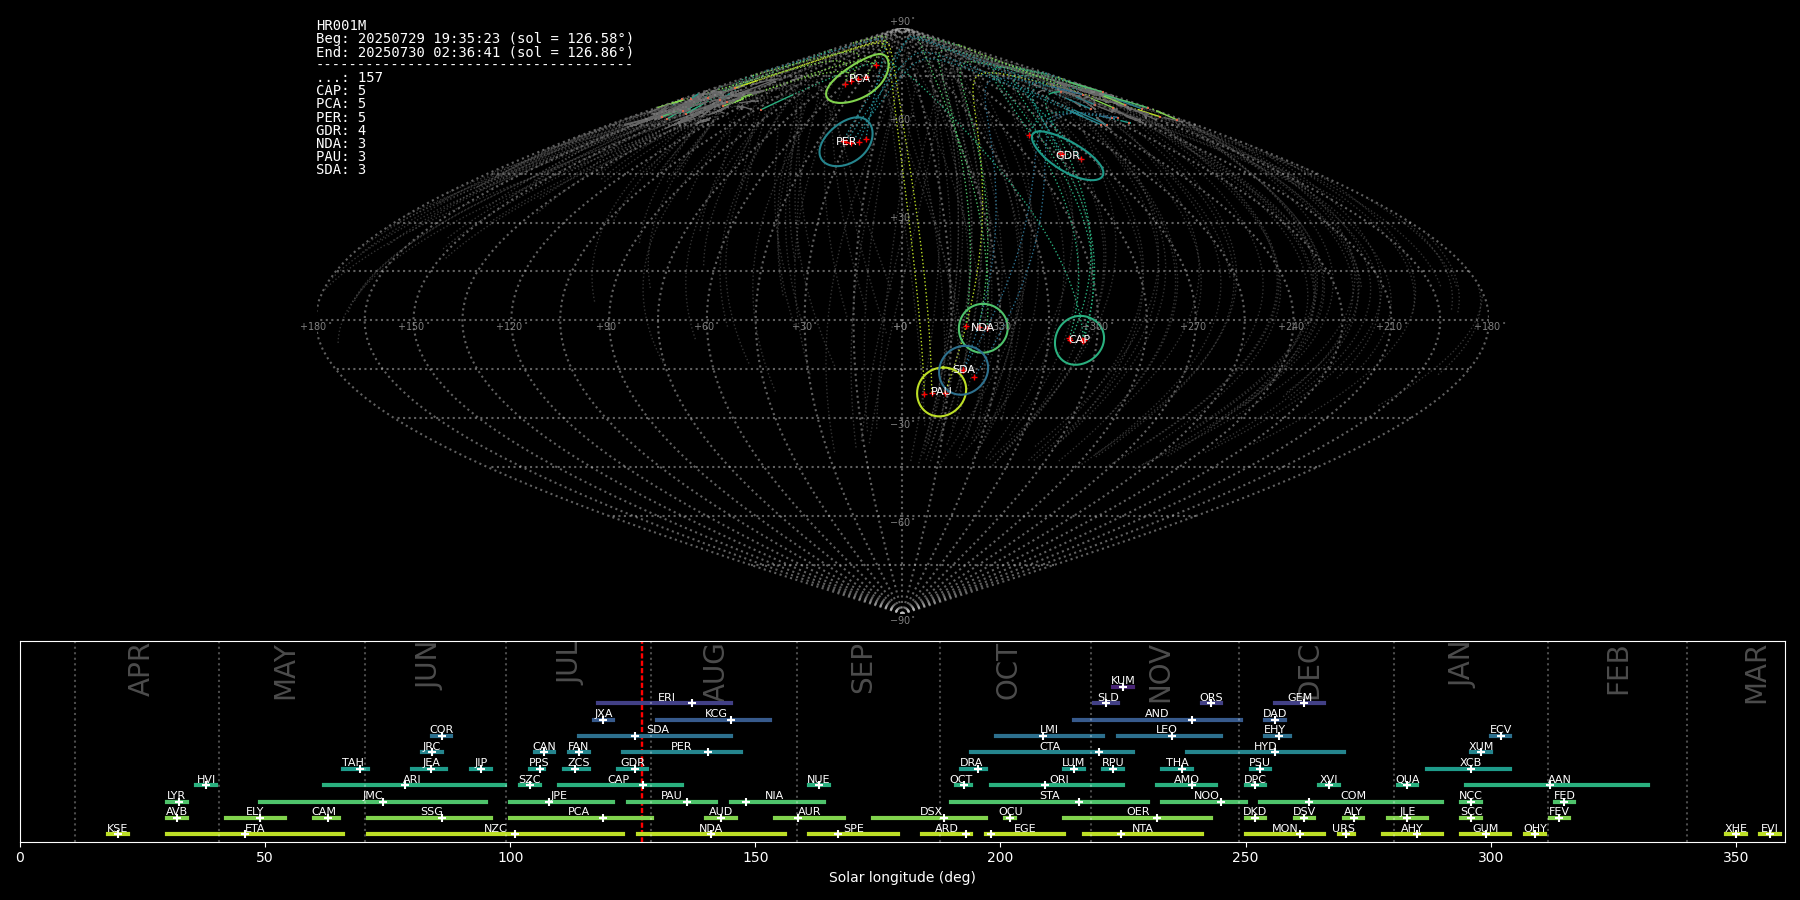Viewport: 1800px width, 900px height.
Task: Click the CTA shower label in the timeline
Action: [x=1049, y=747]
